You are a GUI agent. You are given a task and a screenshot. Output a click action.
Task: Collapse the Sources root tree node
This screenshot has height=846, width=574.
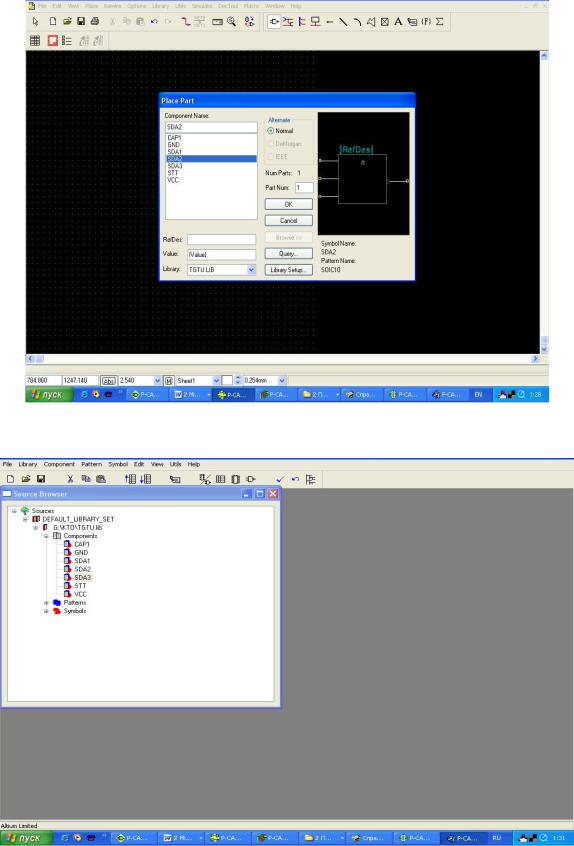coord(15,510)
